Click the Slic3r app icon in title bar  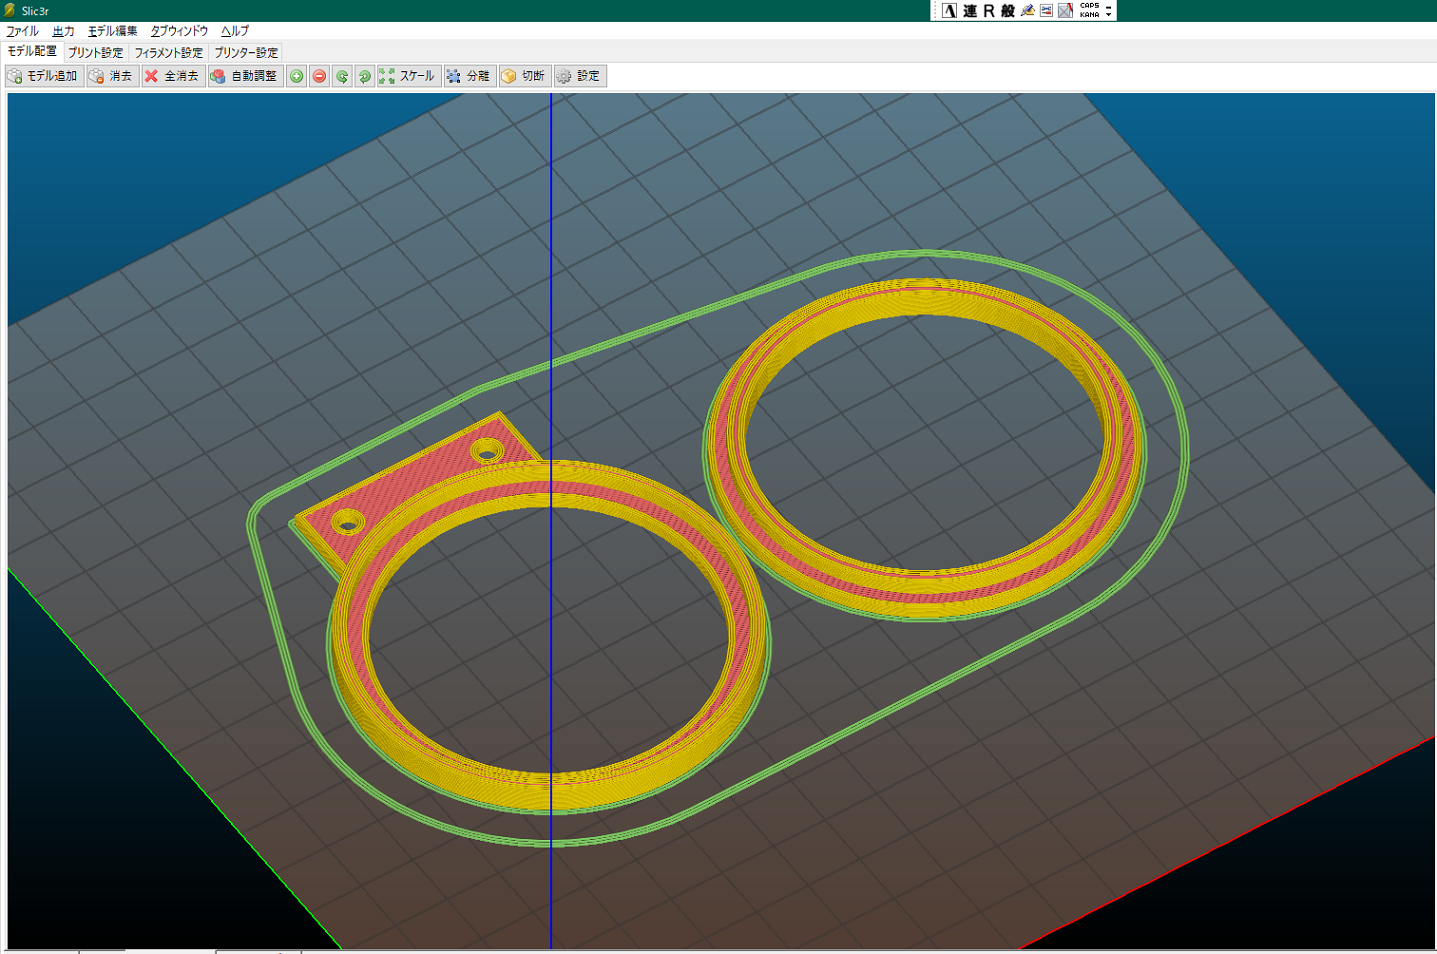10,10
